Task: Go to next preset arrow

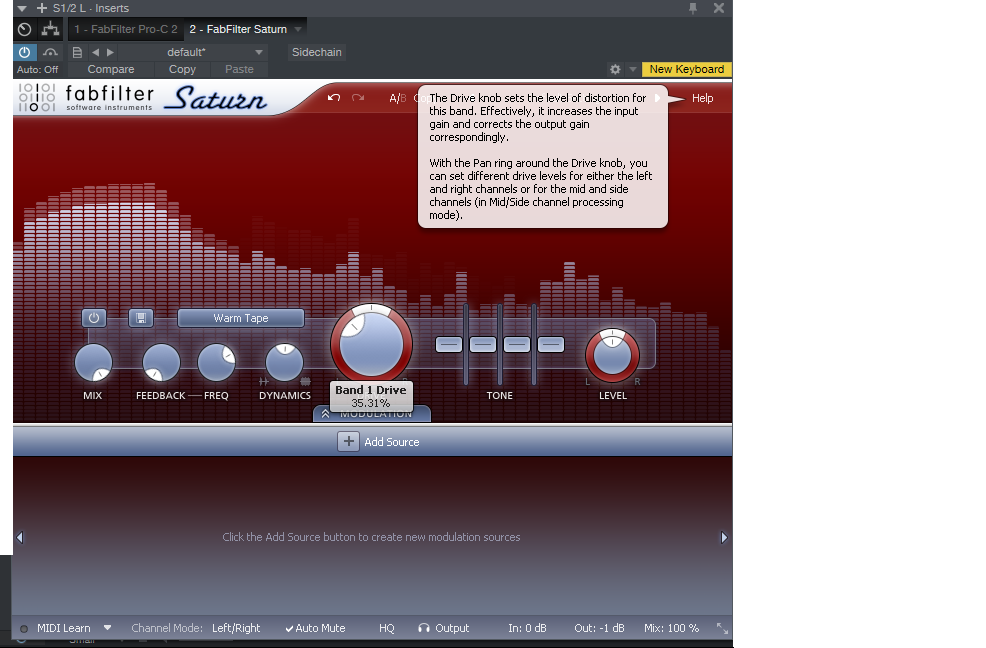Action: click(x=110, y=52)
